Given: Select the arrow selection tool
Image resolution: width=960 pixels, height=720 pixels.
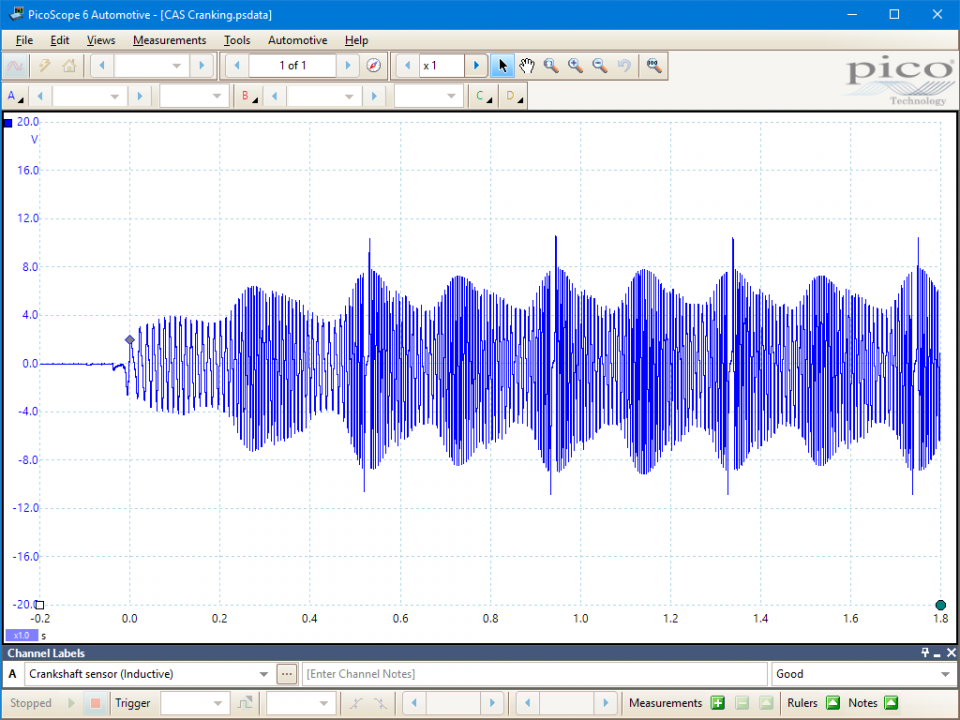Looking at the screenshot, I should point(502,66).
